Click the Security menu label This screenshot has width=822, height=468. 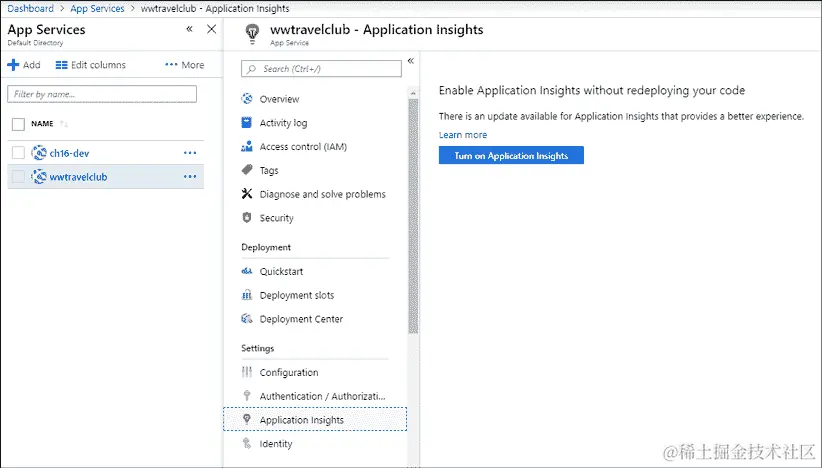(277, 218)
